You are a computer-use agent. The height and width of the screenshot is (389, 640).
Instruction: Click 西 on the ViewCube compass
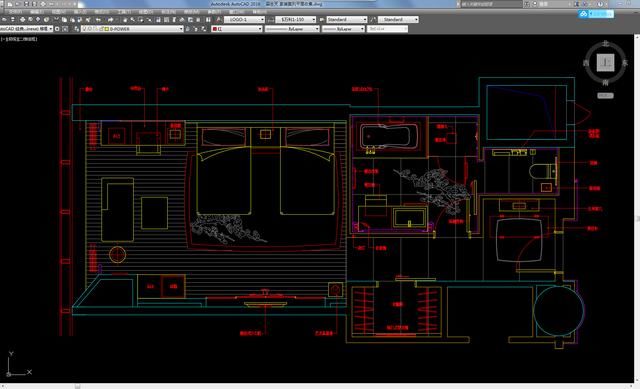click(587, 63)
